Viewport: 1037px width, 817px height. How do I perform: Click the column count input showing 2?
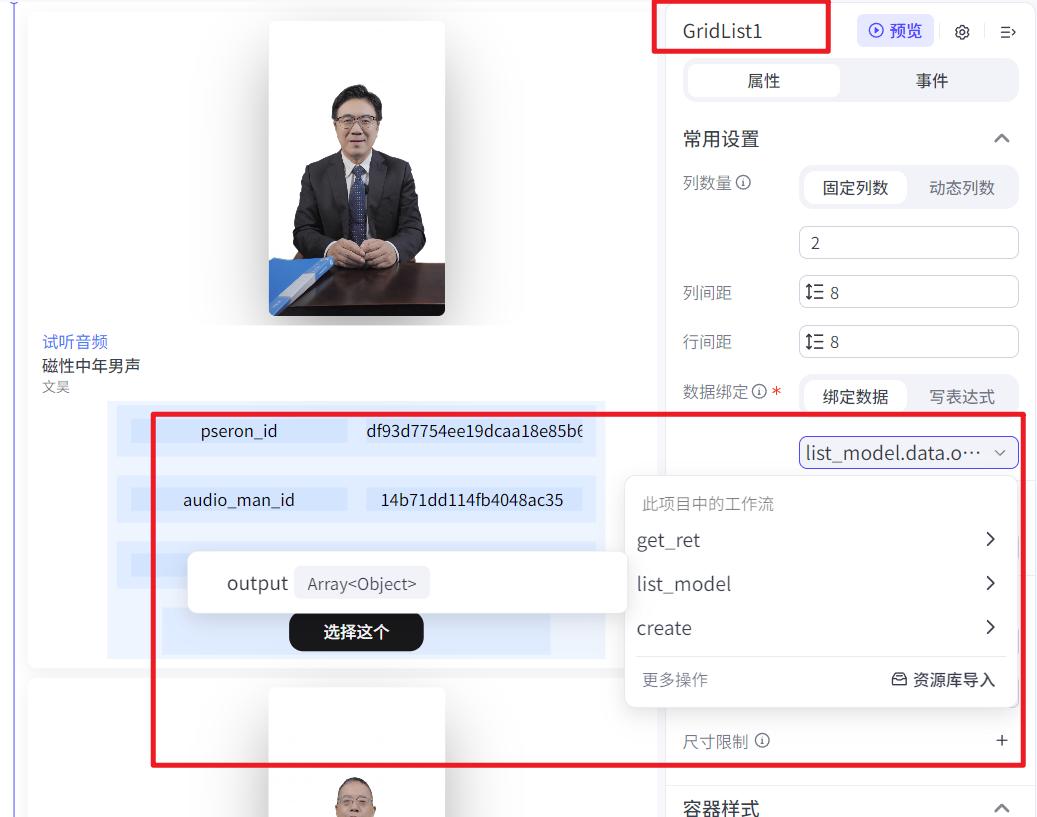coord(908,242)
